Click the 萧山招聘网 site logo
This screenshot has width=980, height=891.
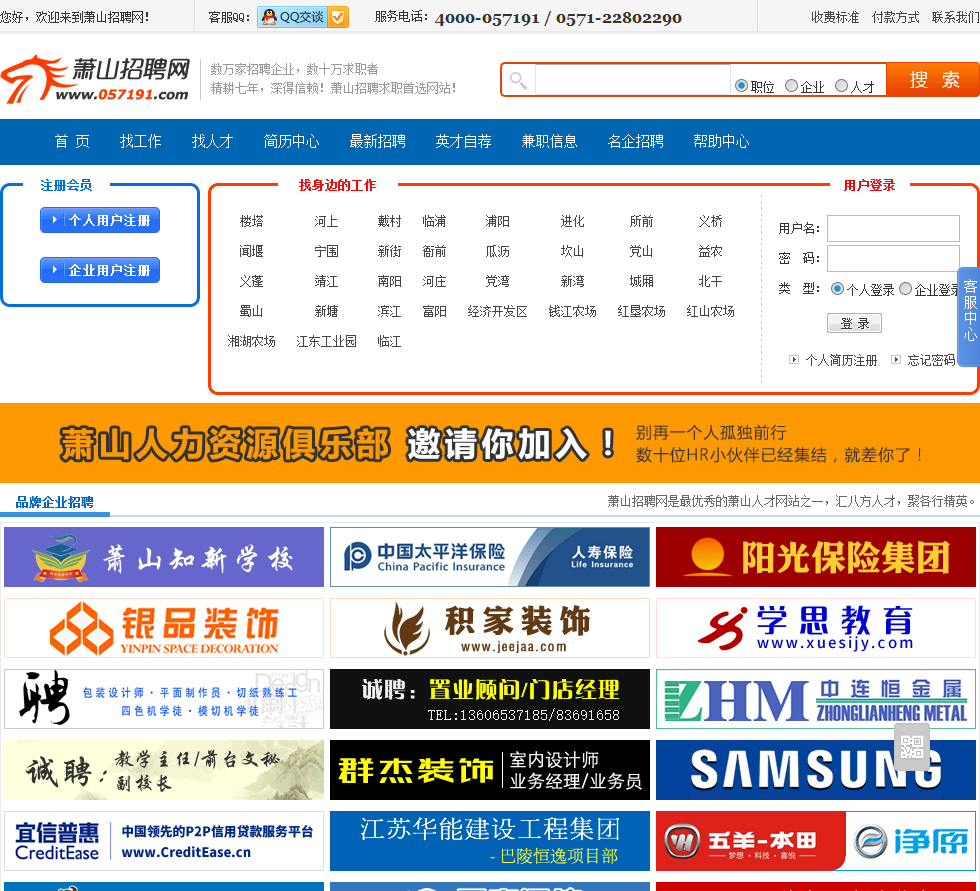(x=96, y=79)
